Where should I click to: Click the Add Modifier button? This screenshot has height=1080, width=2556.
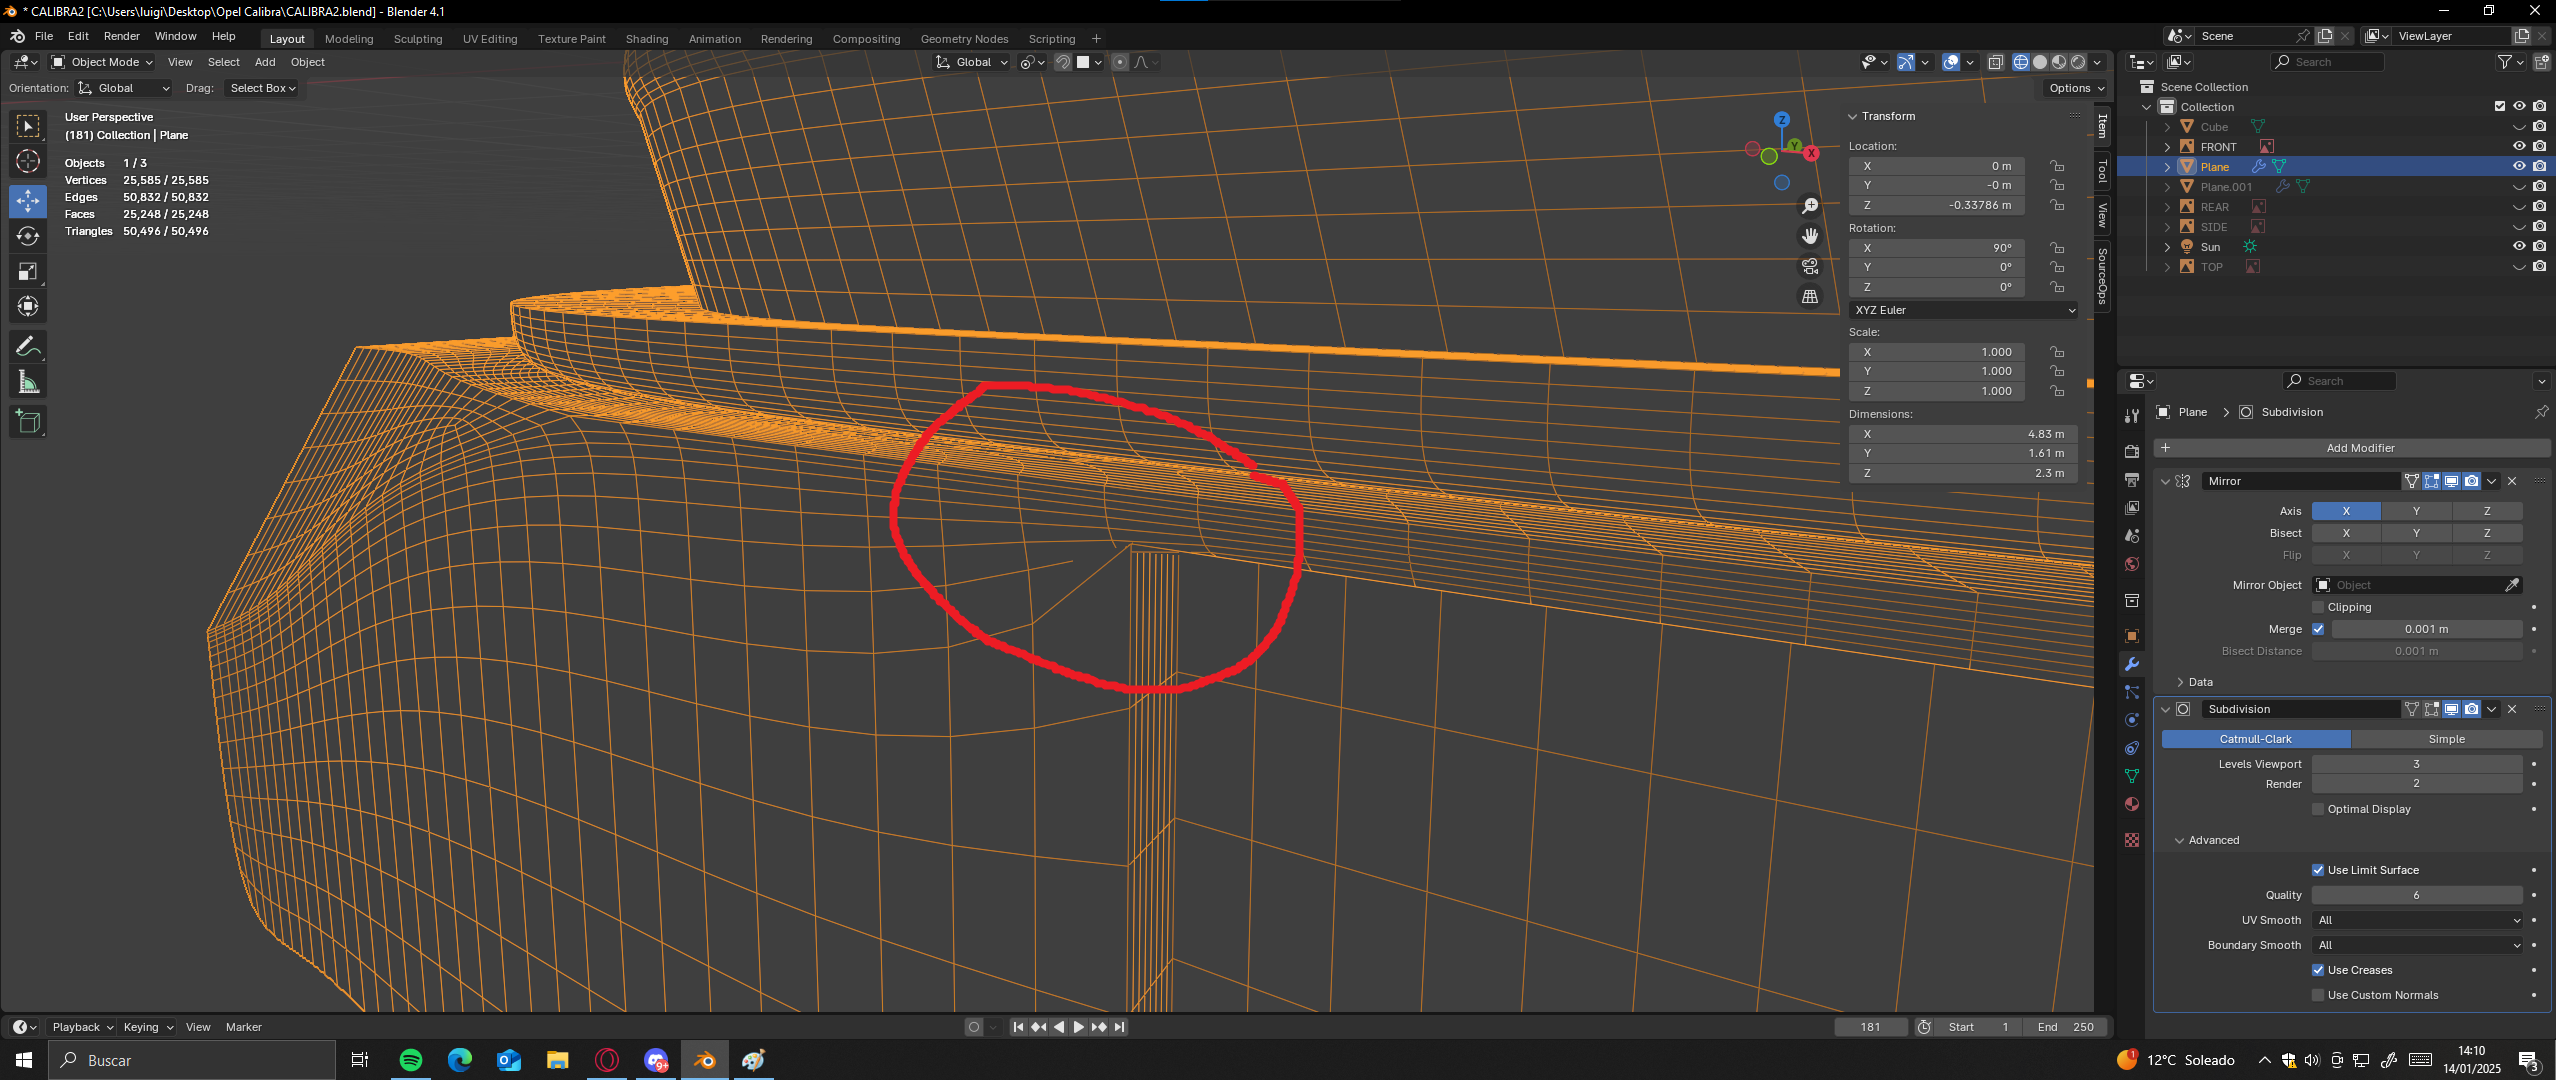click(x=2352, y=448)
